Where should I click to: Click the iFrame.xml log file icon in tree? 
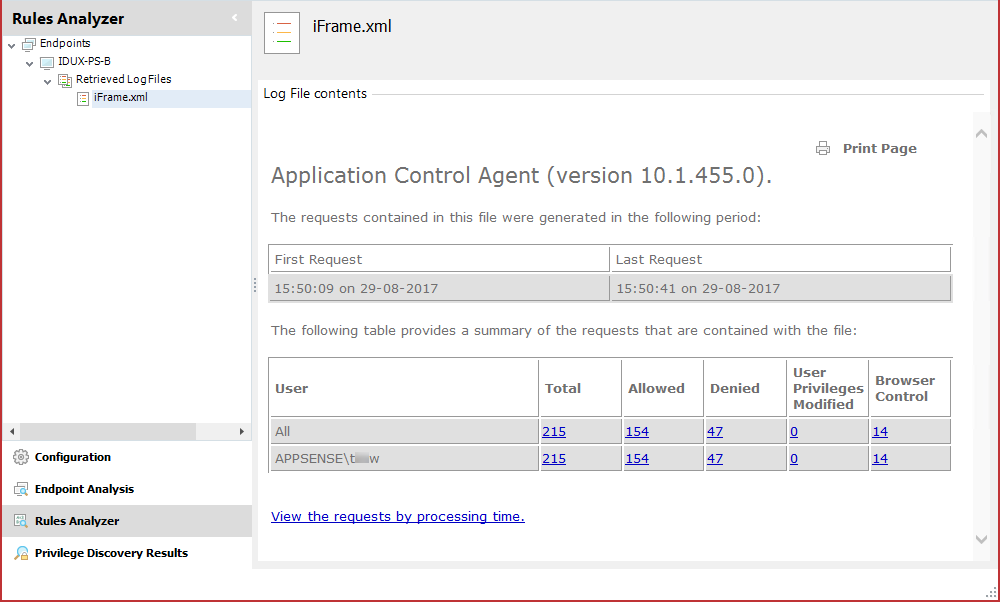pyautogui.click(x=83, y=98)
